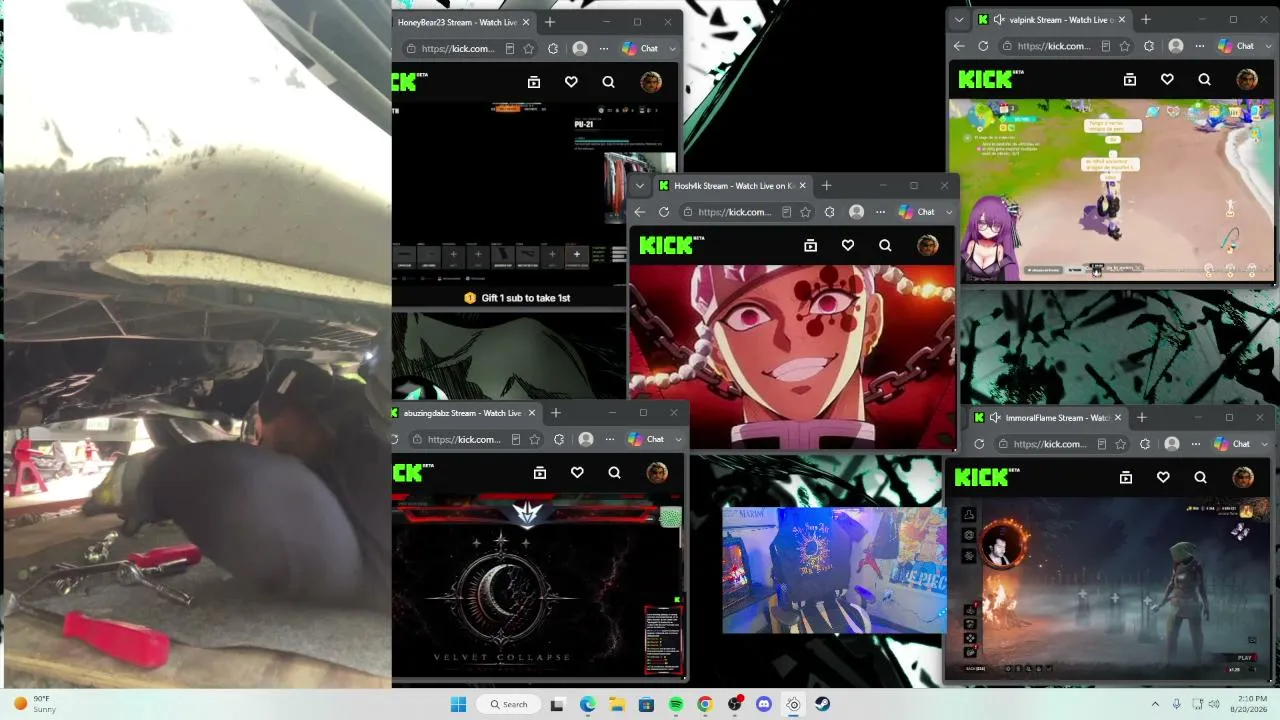Open extensions in Hosh4k window toolbar
The image size is (1280, 720).
coord(829,212)
